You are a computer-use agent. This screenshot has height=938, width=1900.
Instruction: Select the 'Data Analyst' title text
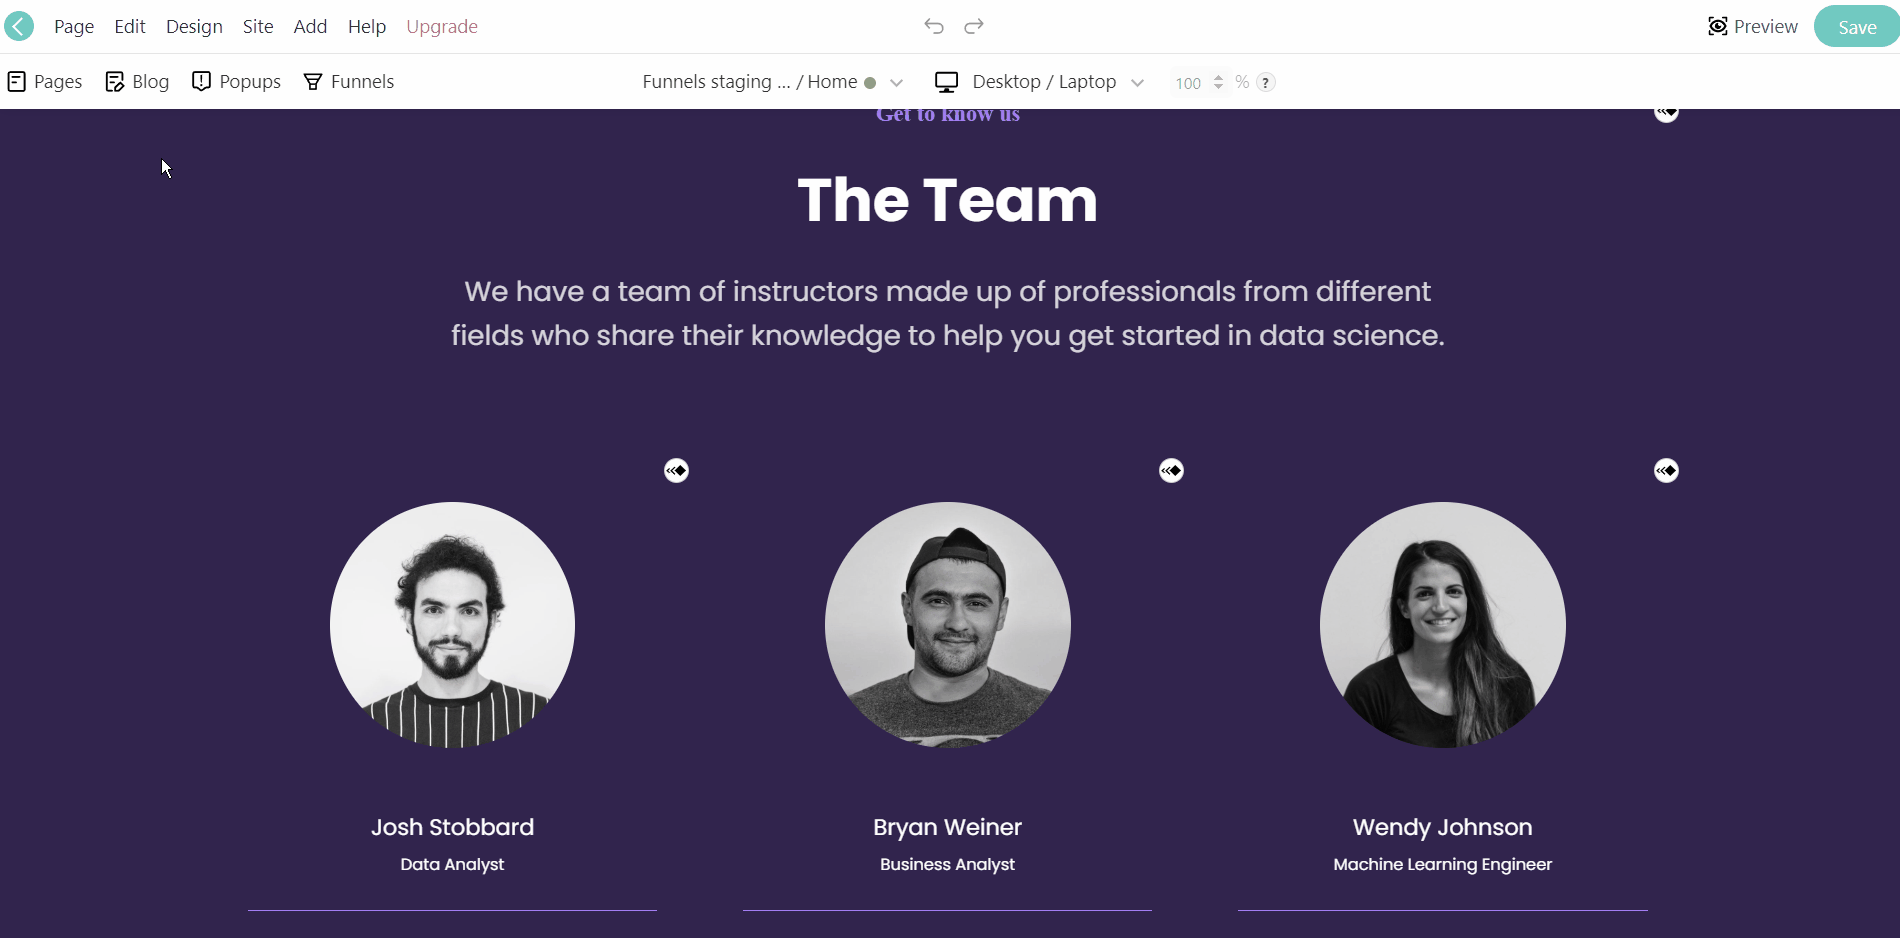click(x=453, y=864)
